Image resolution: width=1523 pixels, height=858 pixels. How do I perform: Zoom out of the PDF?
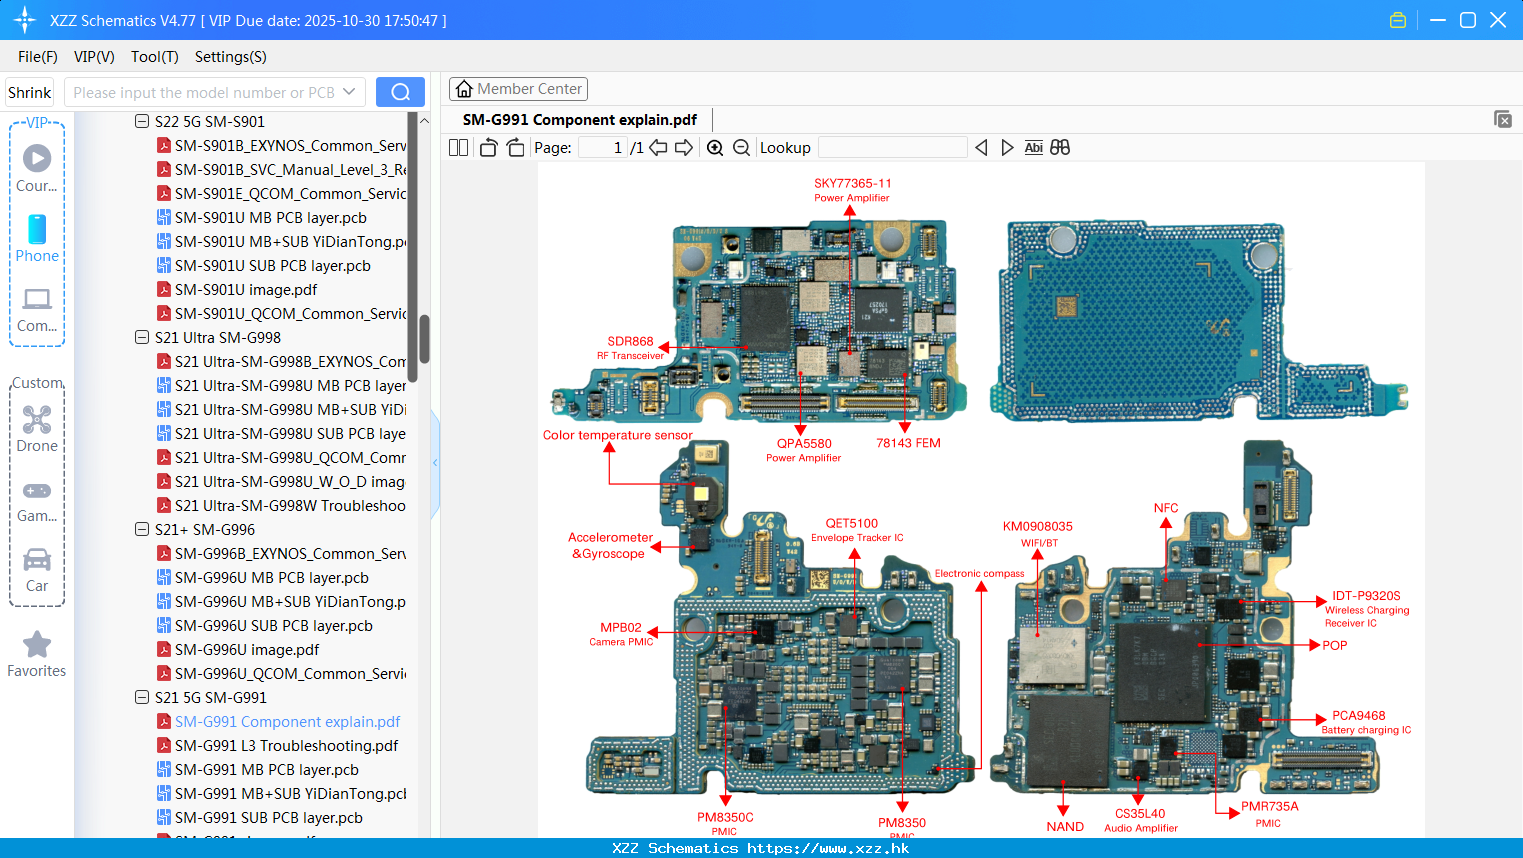[x=741, y=148]
